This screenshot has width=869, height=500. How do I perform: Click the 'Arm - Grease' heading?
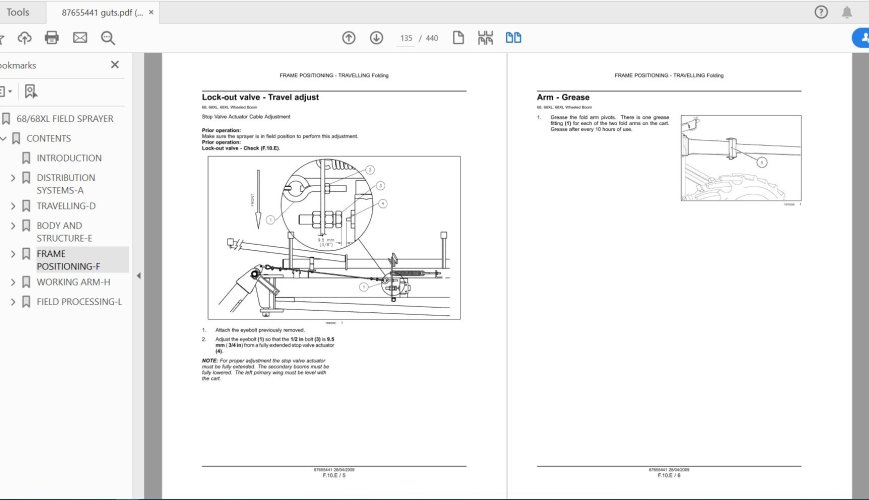563,97
